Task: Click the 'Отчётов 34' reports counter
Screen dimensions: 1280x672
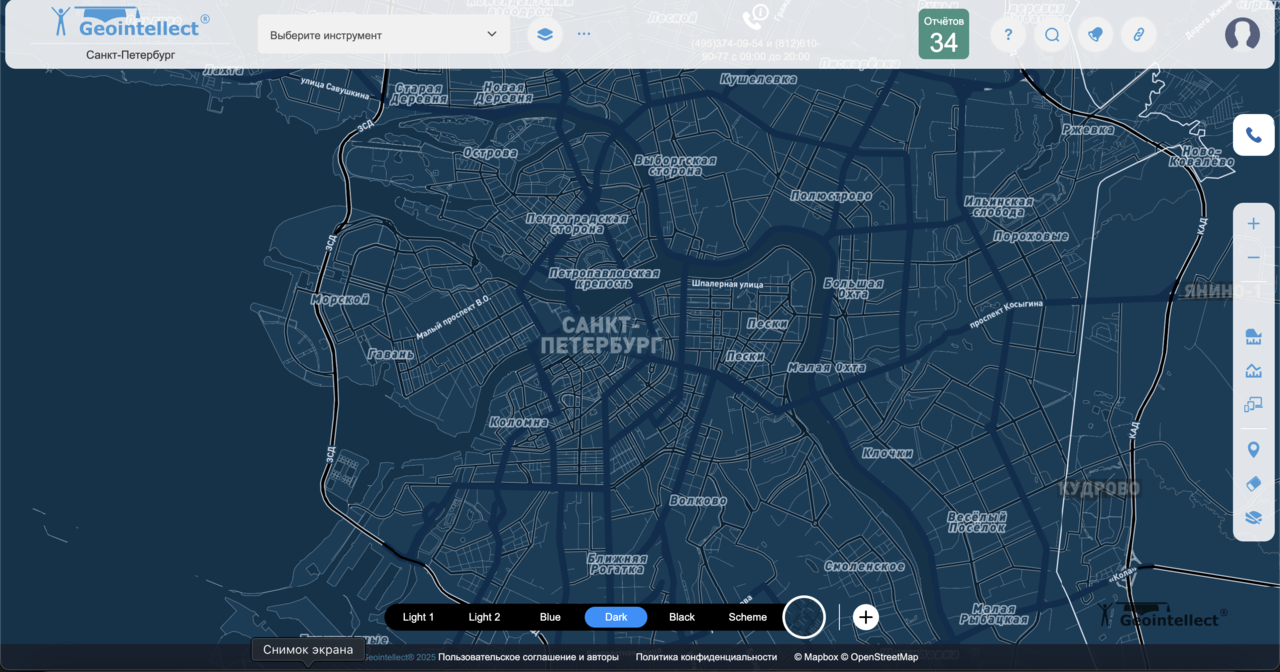Action: (x=943, y=35)
